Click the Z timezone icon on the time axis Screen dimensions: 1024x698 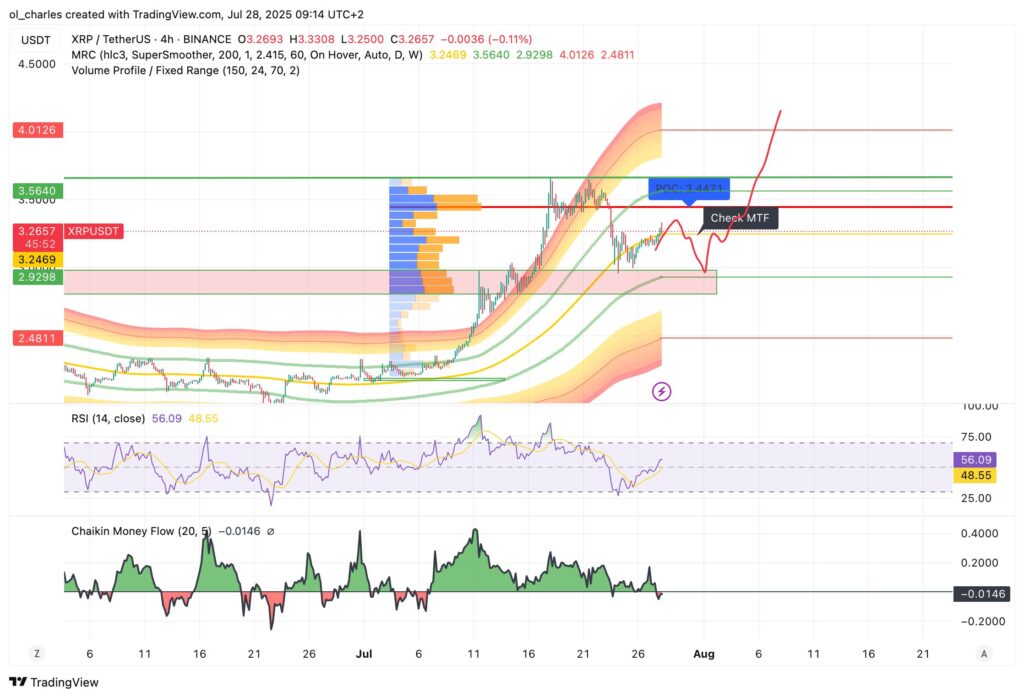(36, 653)
